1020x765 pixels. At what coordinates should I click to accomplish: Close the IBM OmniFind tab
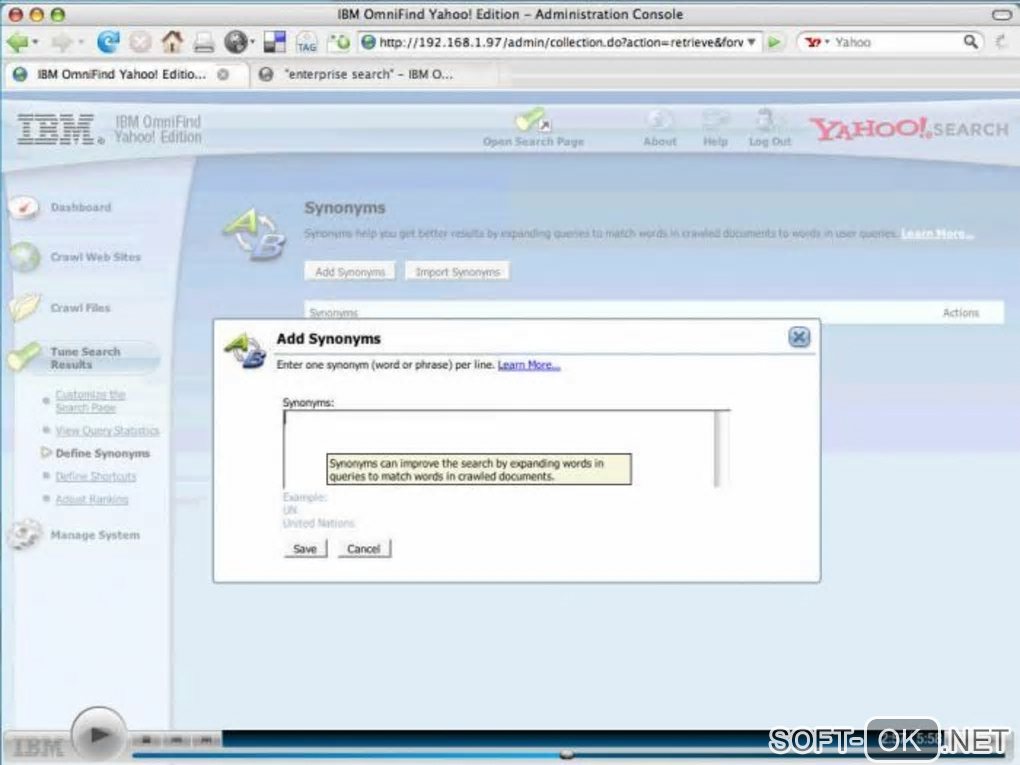223,74
